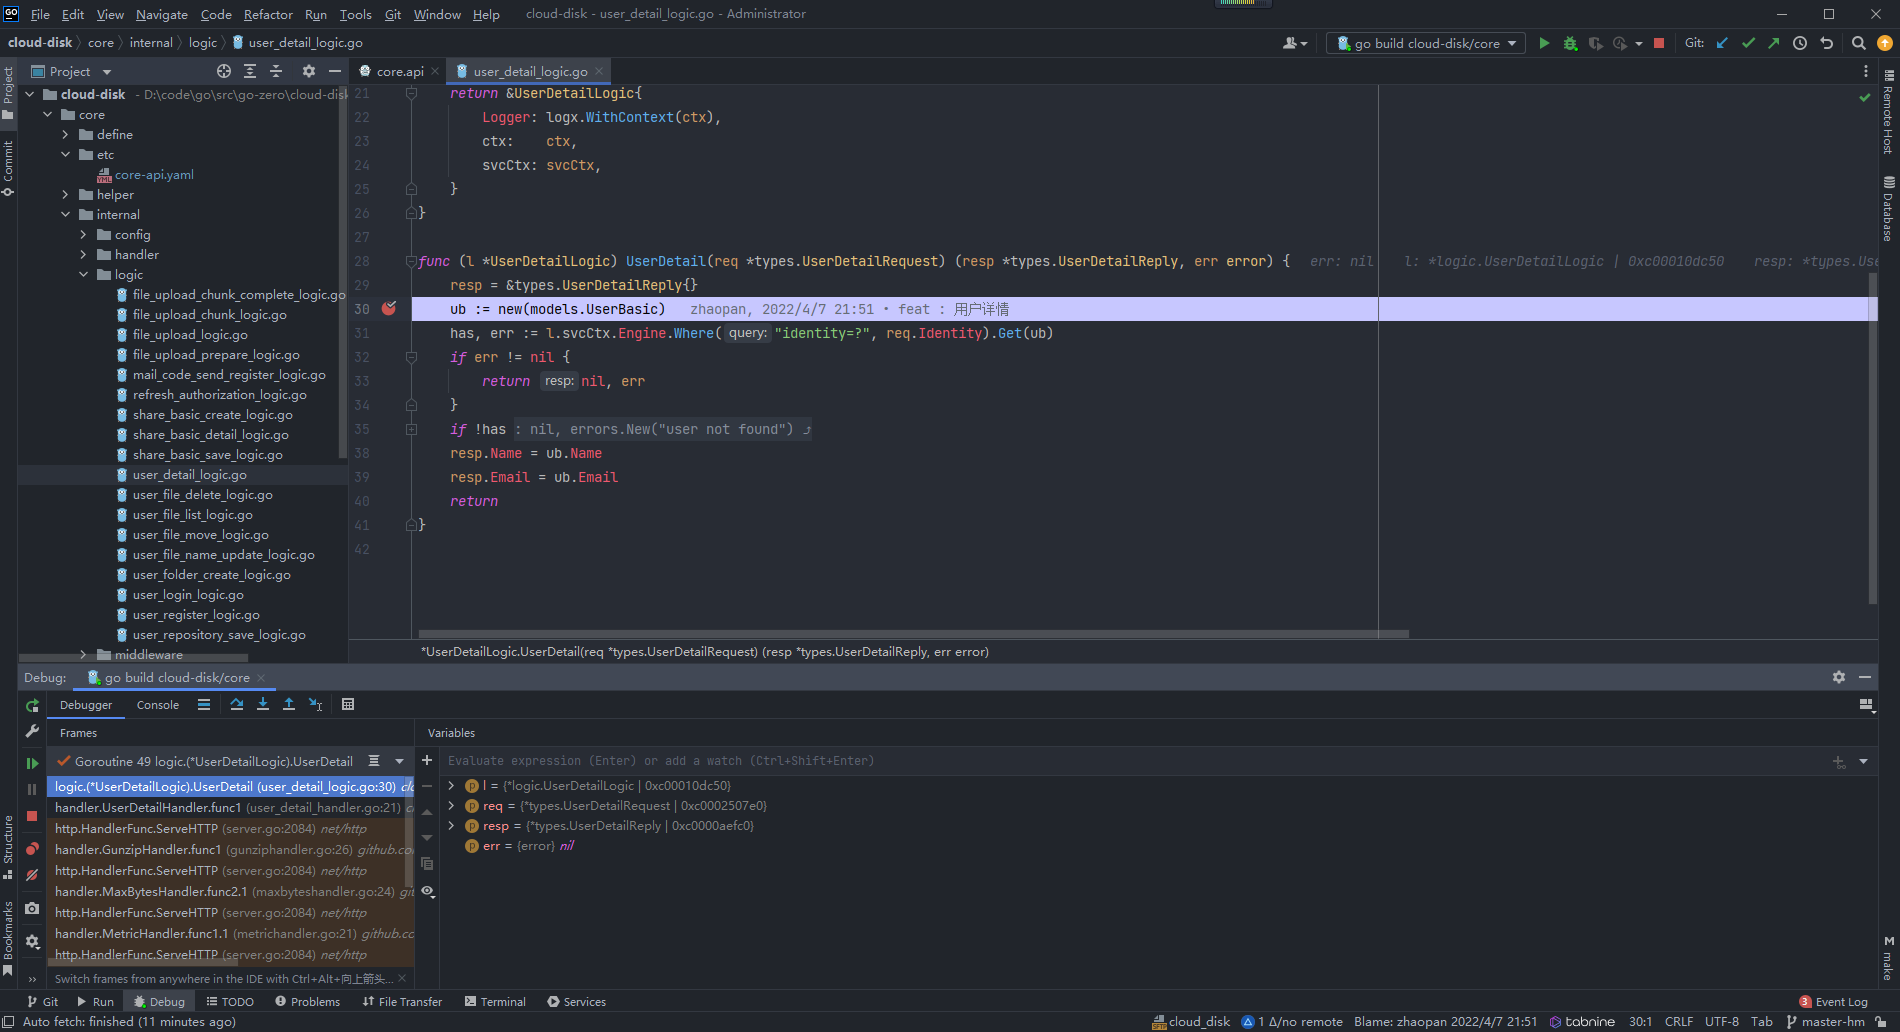
Task: Expand the handler folder
Action: click(x=84, y=254)
